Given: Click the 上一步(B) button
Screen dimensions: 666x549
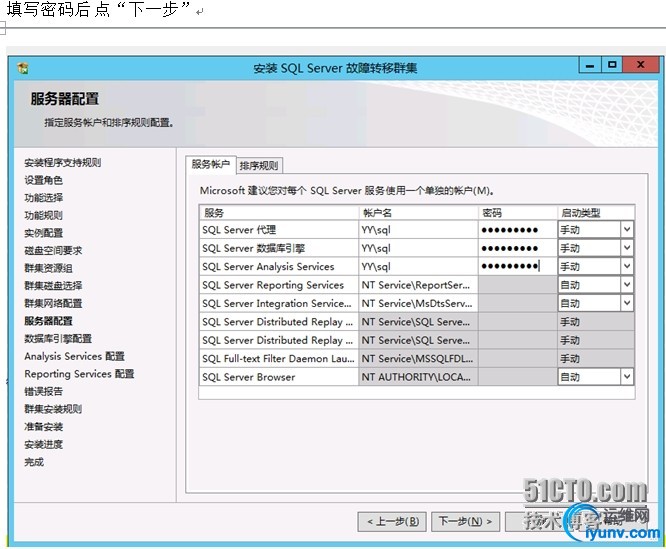Looking at the screenshot, I should tap(393, 521).
